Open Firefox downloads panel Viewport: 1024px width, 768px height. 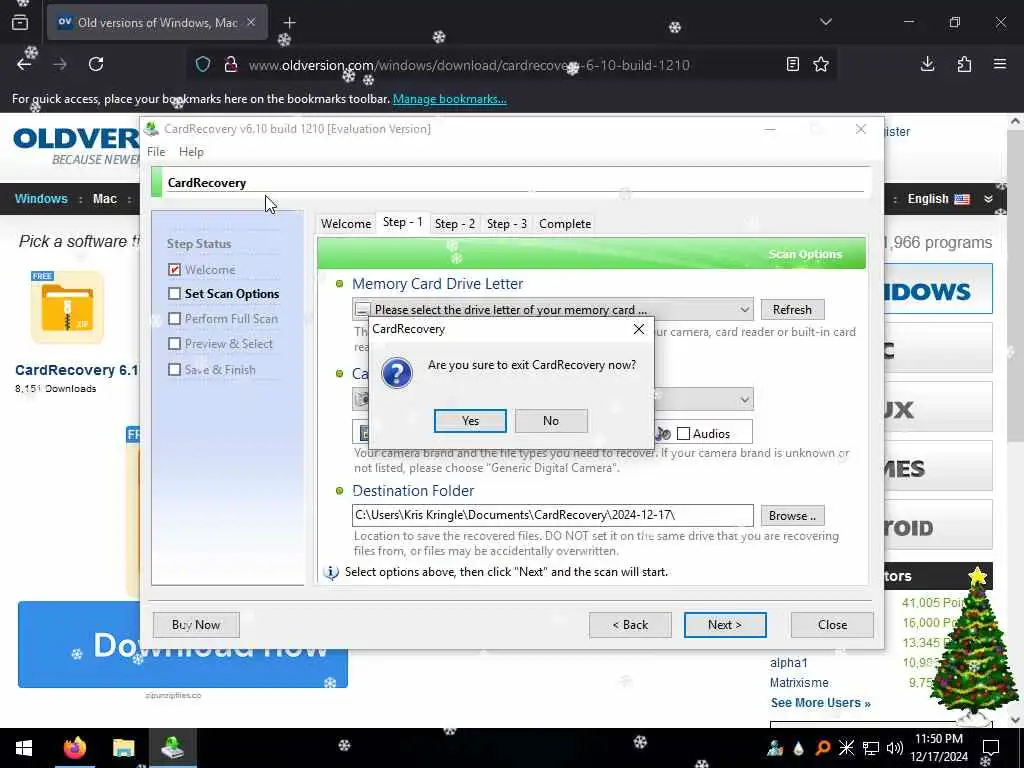click(x=927, y=64)
